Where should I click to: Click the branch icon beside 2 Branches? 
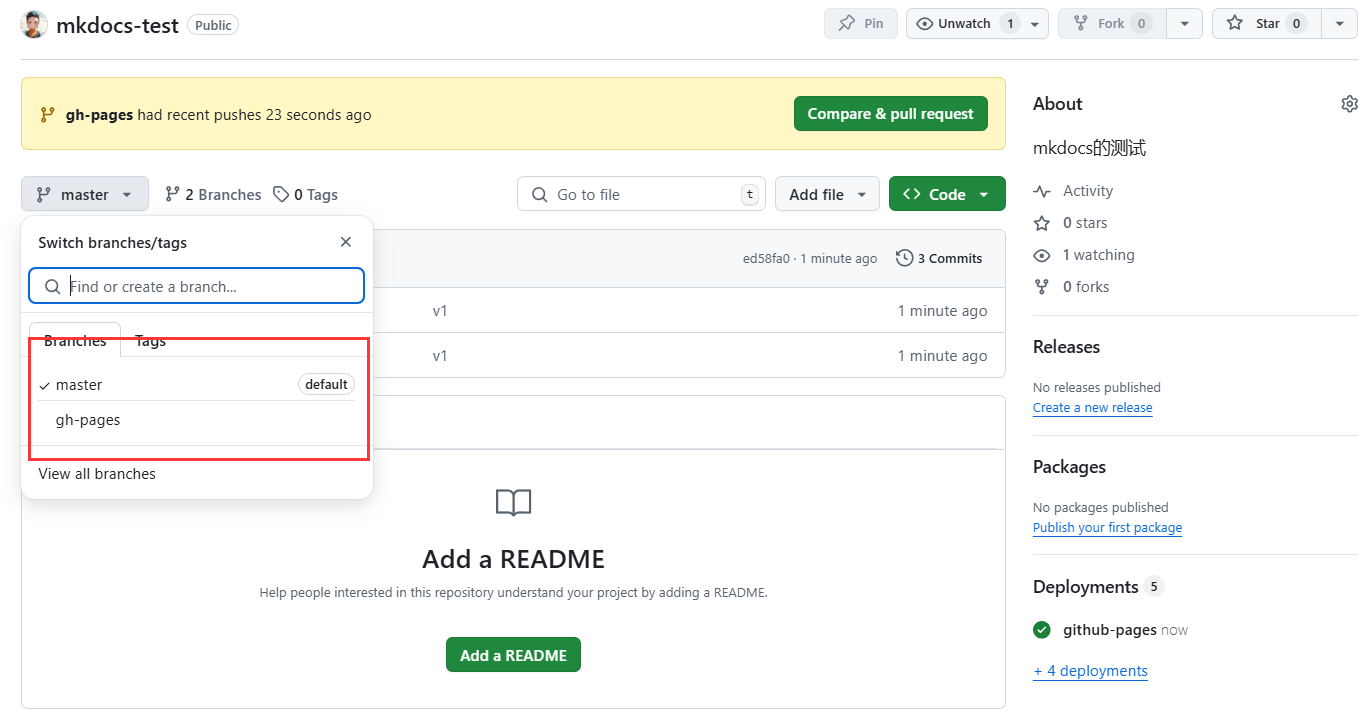[x=172, y=195]
